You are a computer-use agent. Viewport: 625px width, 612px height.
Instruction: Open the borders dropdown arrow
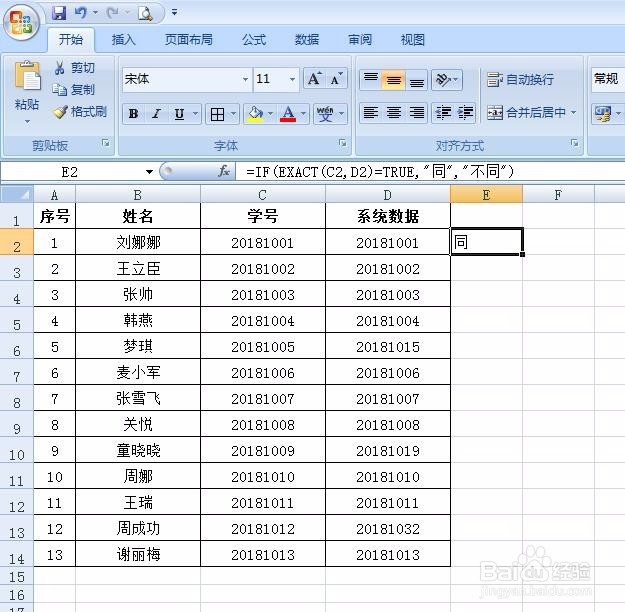tap(234, 114)
